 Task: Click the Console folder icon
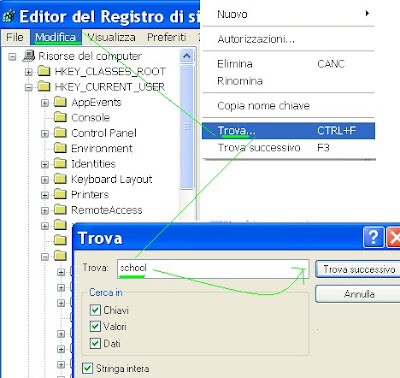(60, 117)
